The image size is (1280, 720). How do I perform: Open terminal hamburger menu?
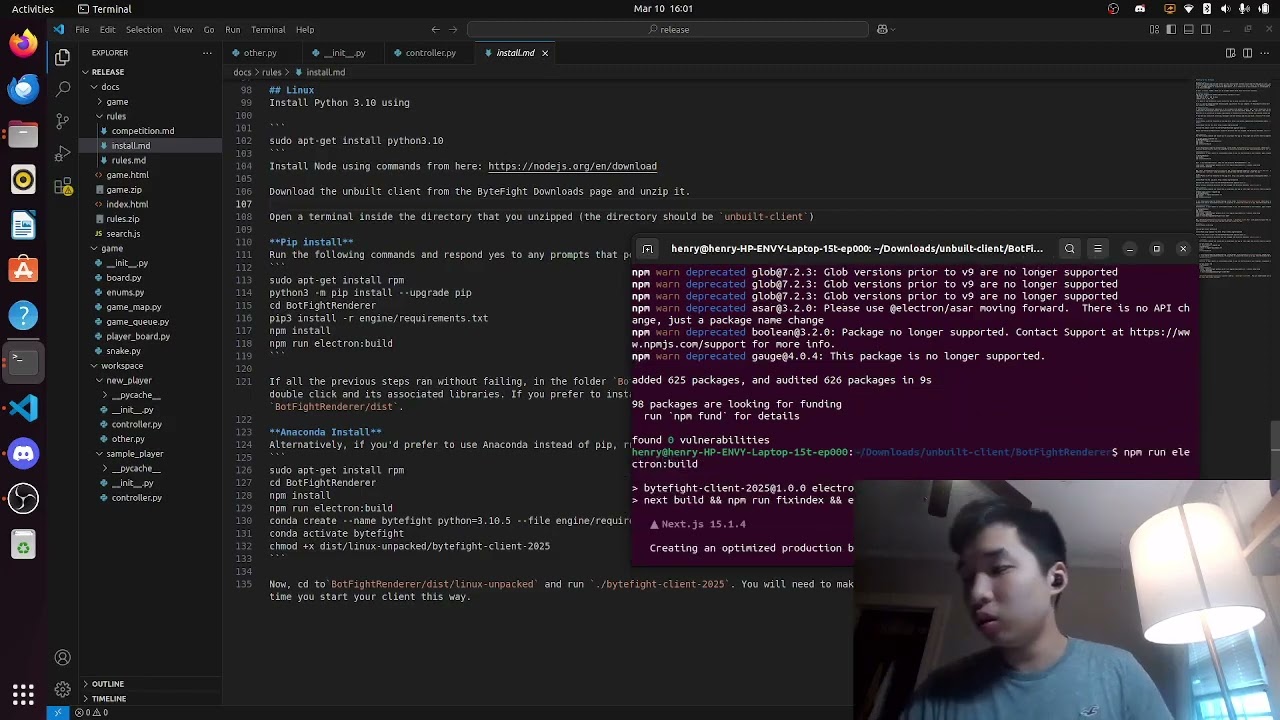[1097, 249]
